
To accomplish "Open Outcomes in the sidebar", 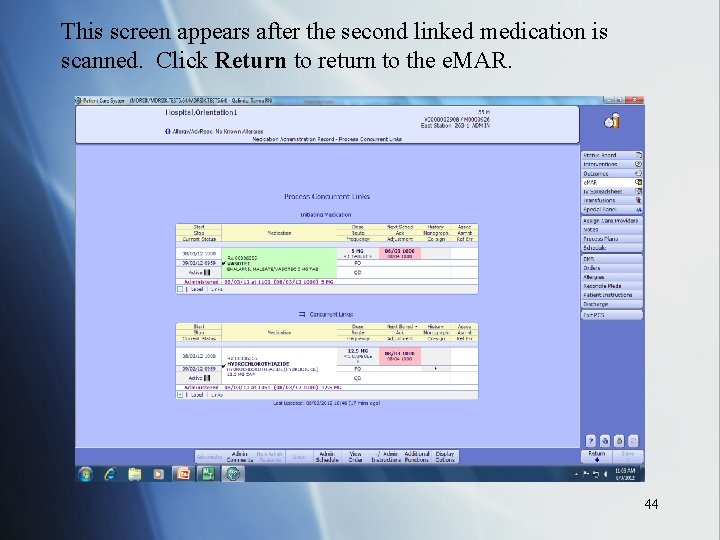I will 612,173.
